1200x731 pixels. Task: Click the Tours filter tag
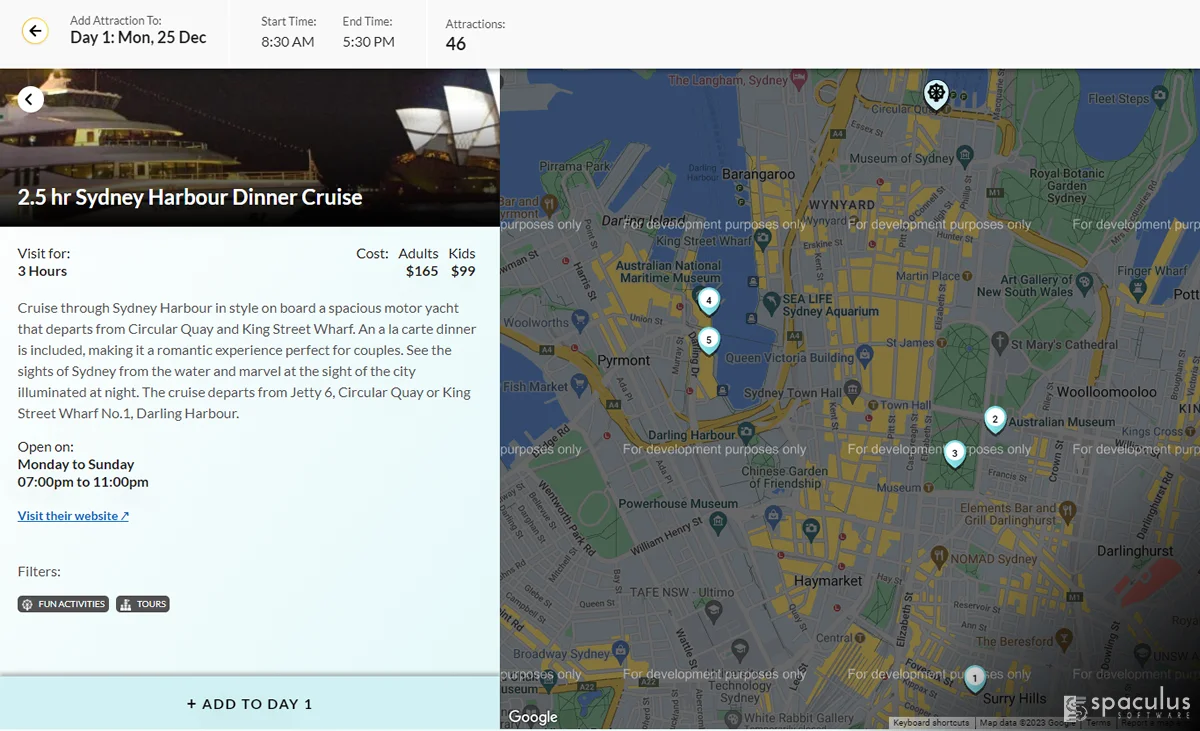click(143, 604)
